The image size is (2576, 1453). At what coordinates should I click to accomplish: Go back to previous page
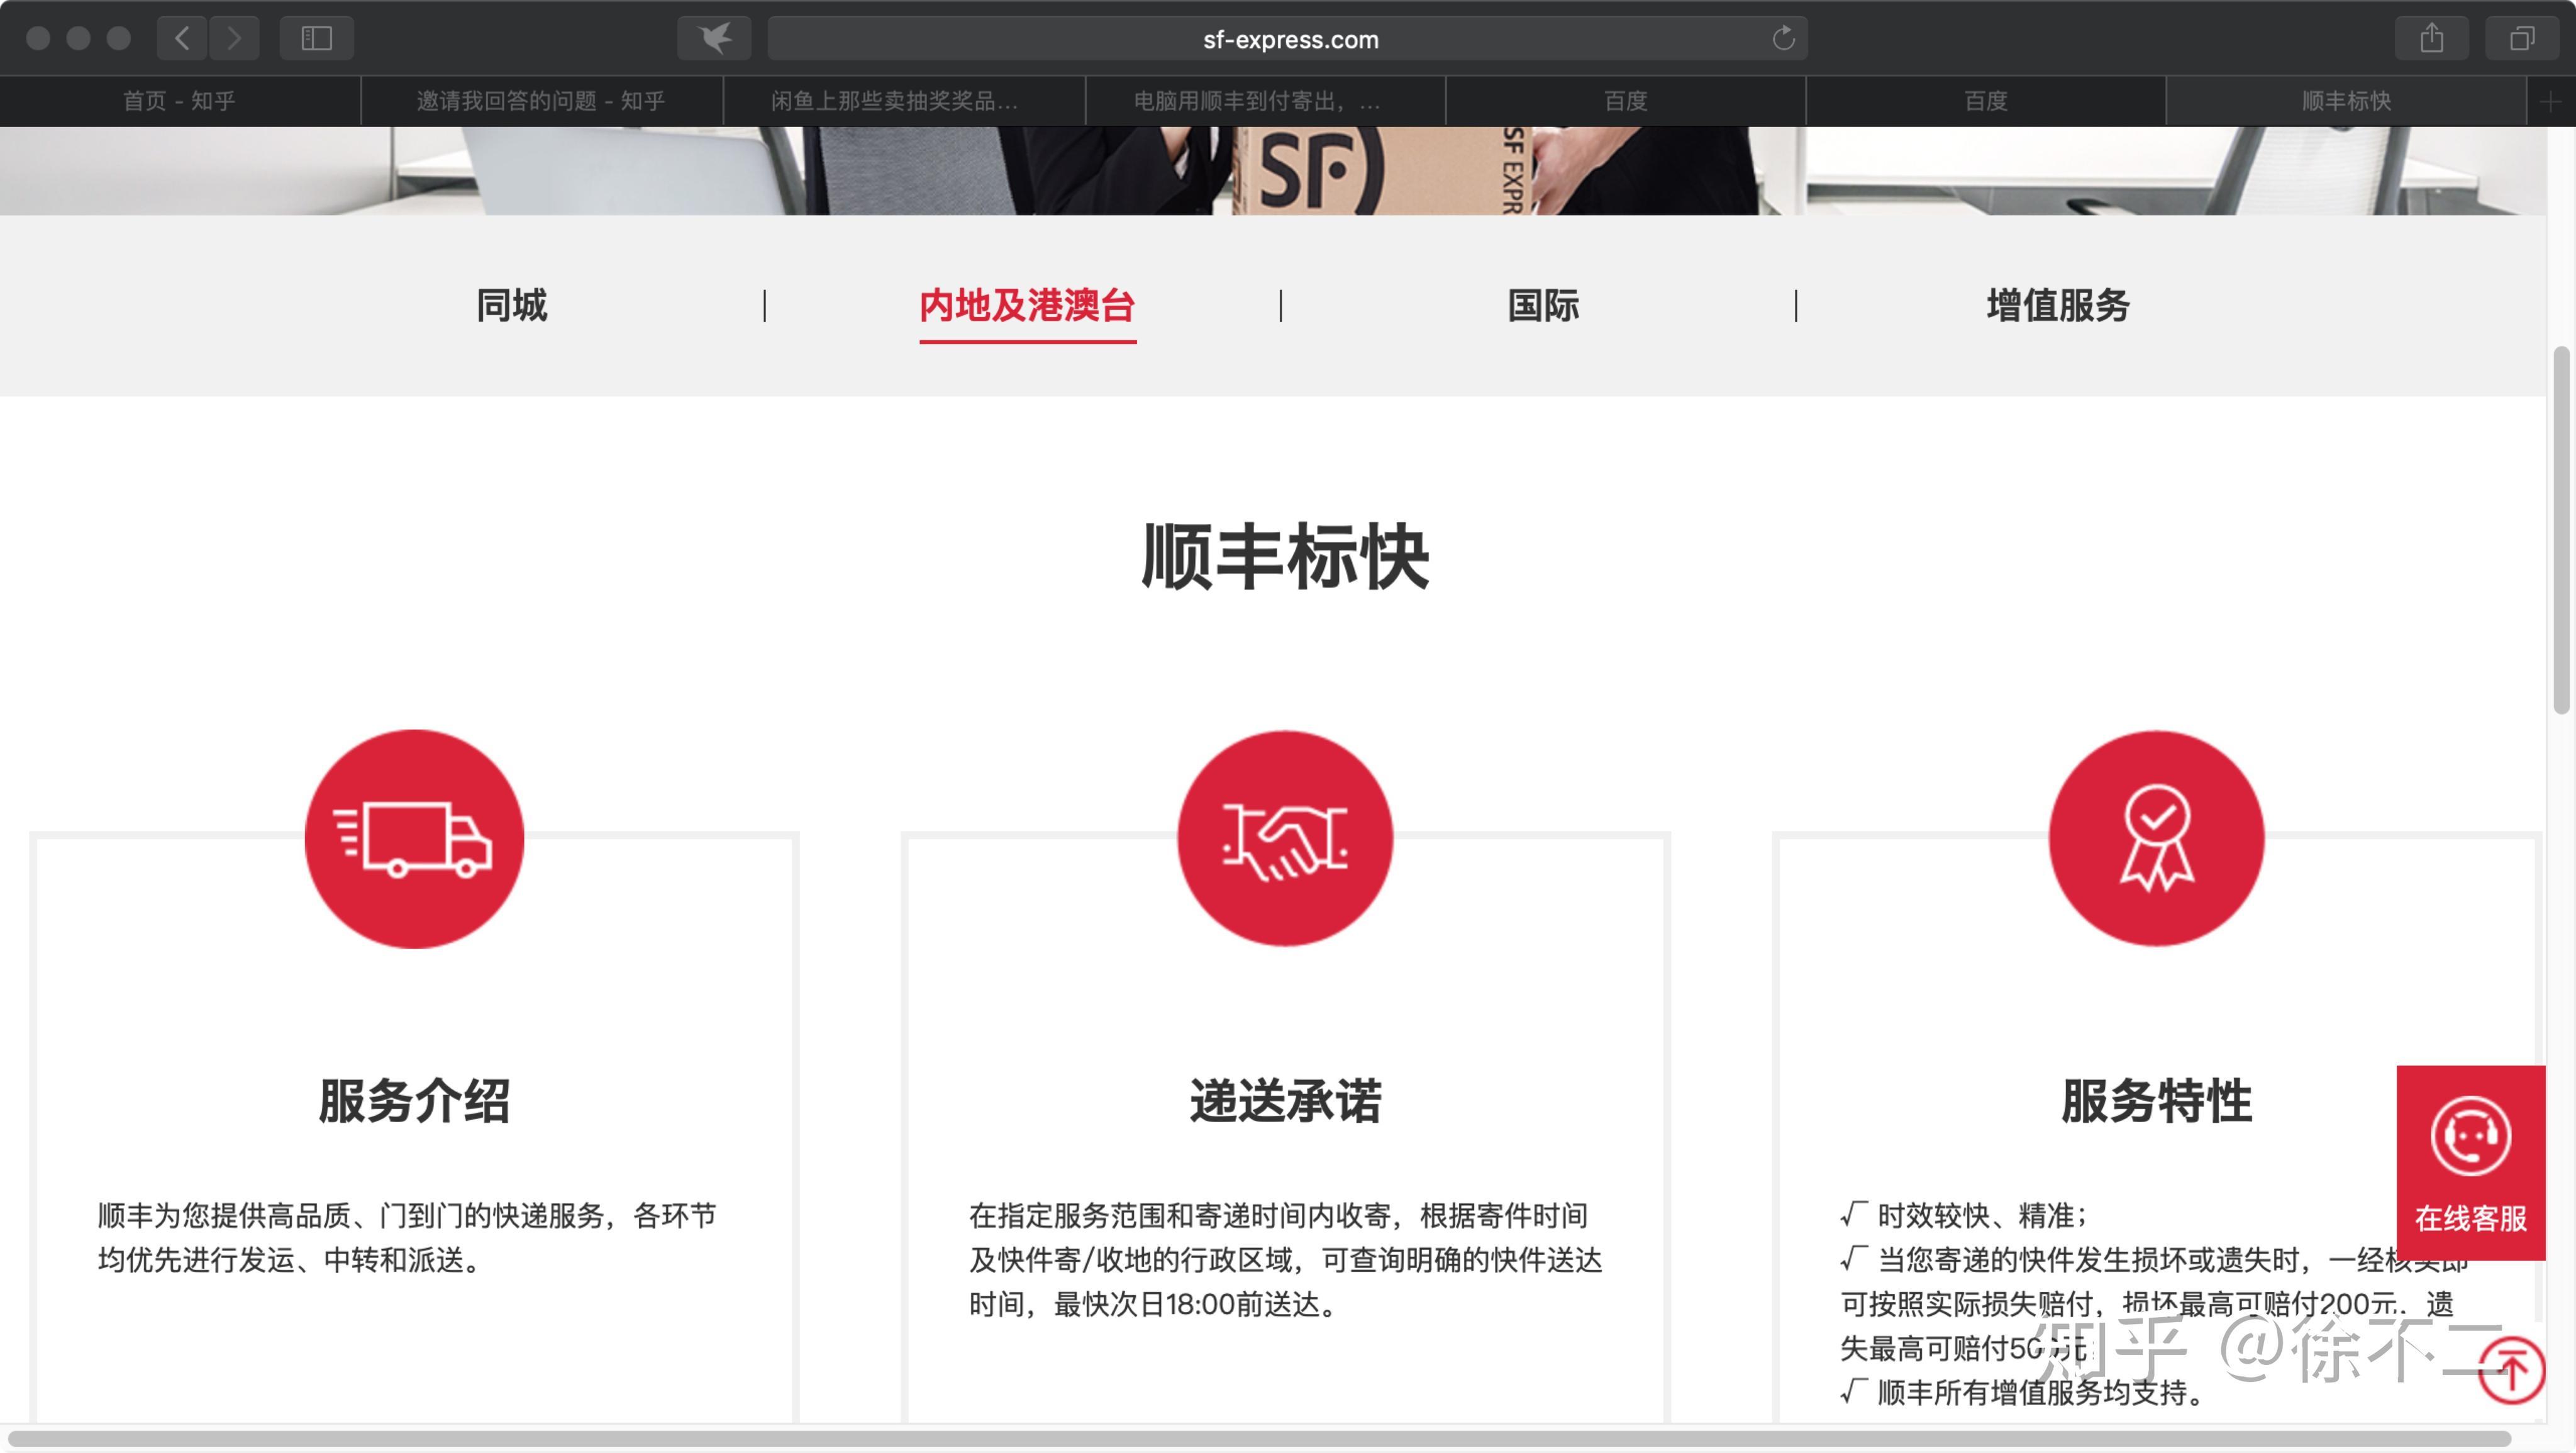tap(182, 39)
